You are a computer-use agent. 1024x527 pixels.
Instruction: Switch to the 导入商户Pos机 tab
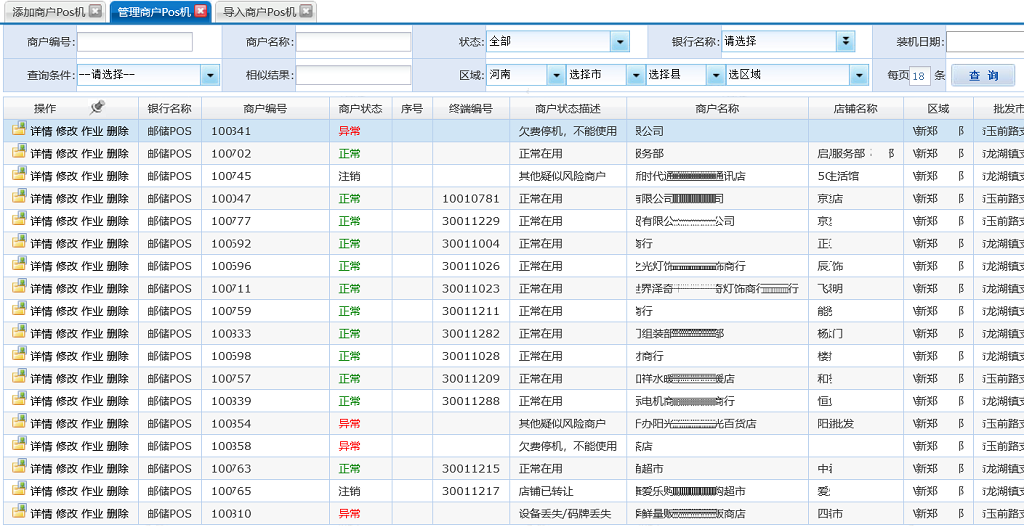click(259, 12)
